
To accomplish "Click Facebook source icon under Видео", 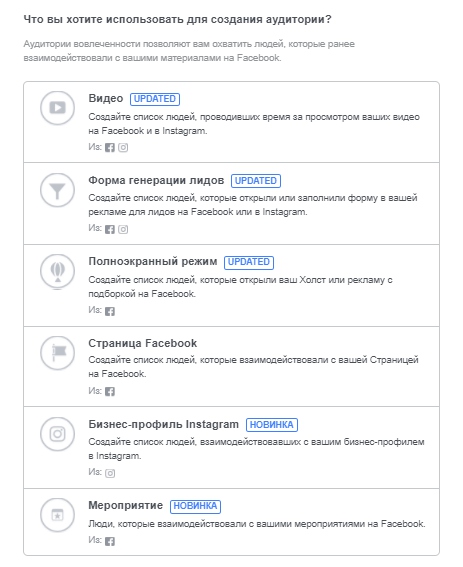I will point(110,147).
